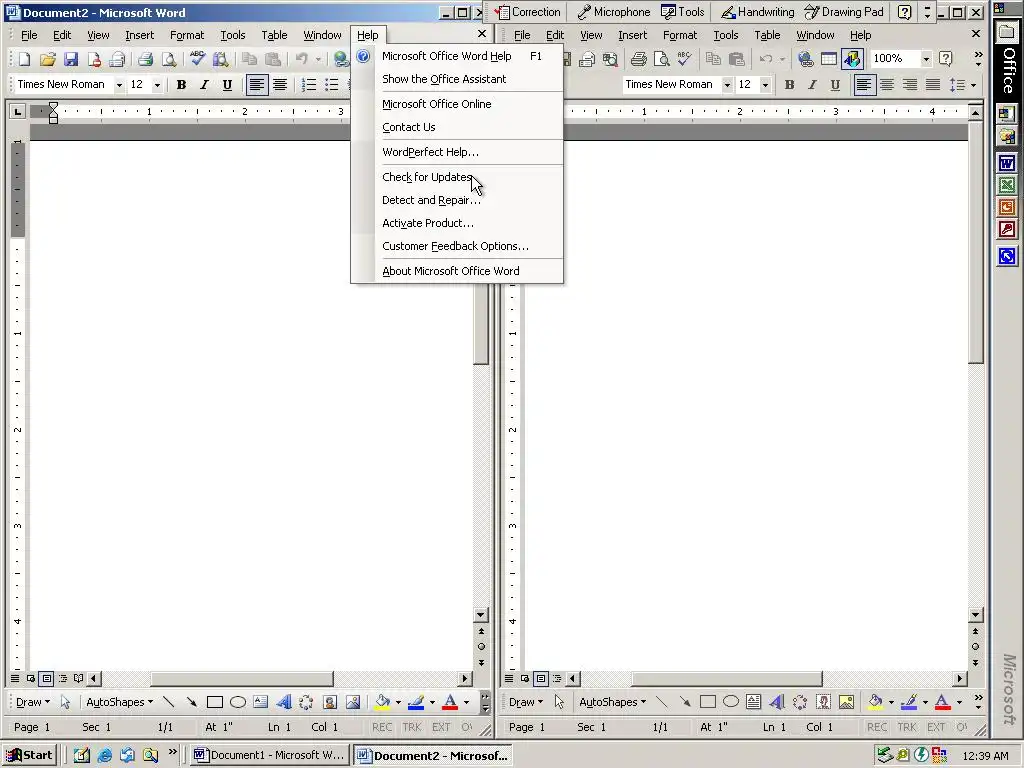Insert Clip Art from Document2 Drawing toolbar
1024x768 pixels.
pyautogui.click(x=330, y=702)
